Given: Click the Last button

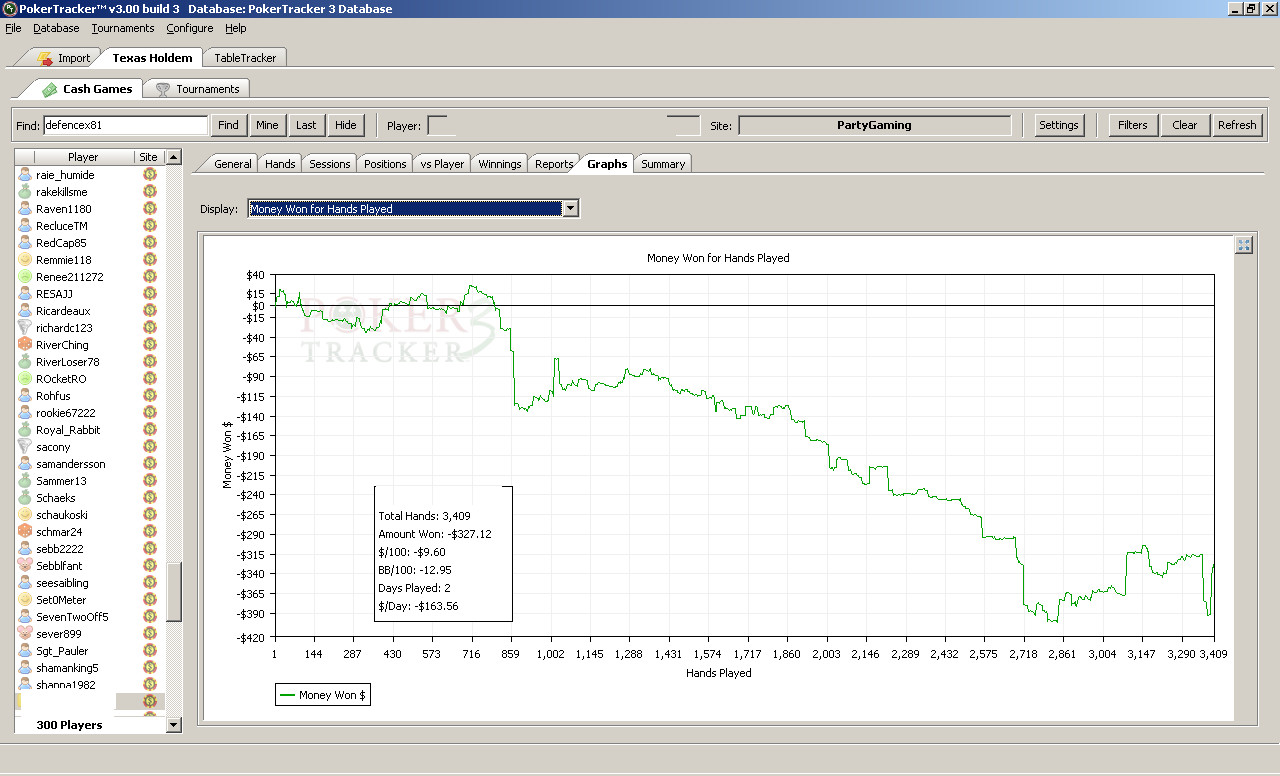Looking at the screenshot, I should tap(306, 125).
